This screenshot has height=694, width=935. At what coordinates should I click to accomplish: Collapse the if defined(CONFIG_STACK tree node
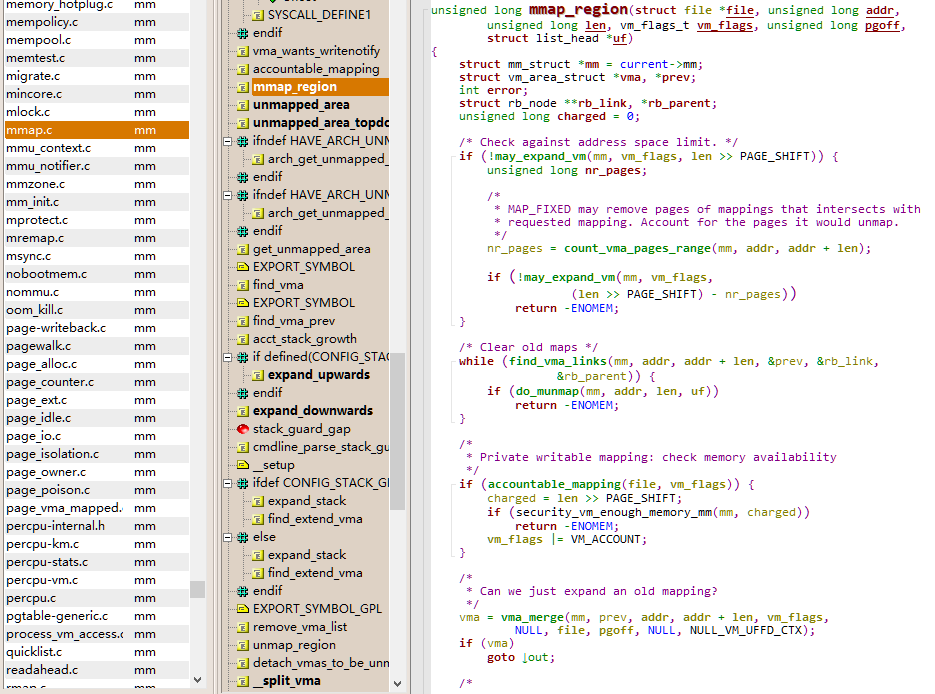(227, 357)
